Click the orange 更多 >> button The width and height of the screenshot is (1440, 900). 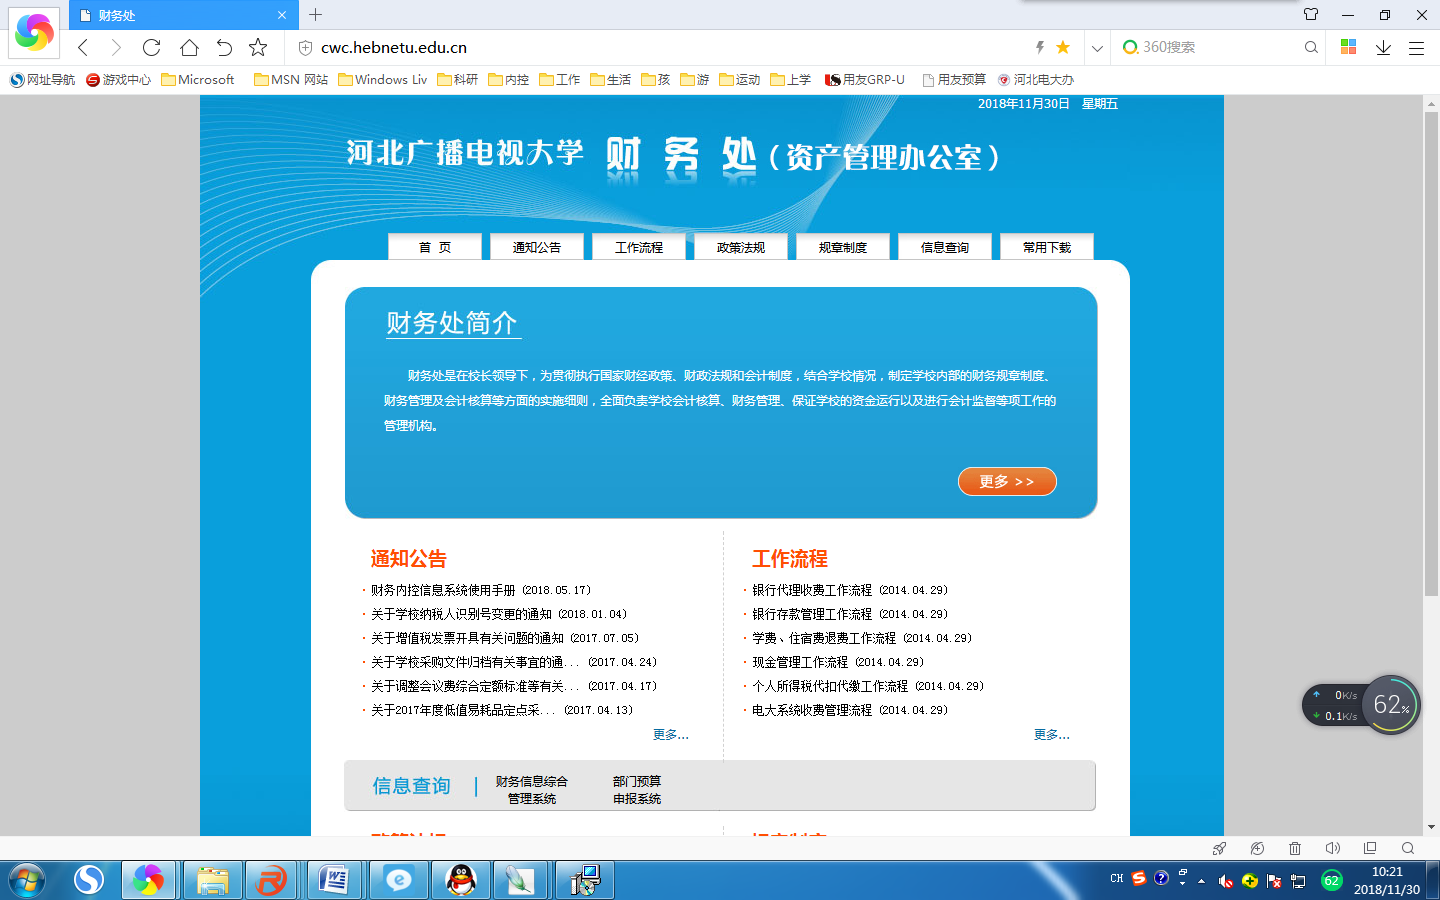tap(1007, 481)
